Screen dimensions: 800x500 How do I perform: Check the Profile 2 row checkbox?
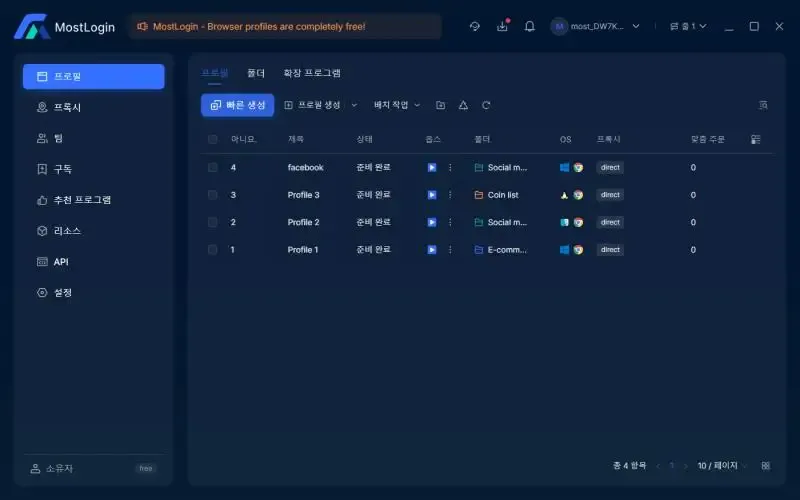(213, 222)
